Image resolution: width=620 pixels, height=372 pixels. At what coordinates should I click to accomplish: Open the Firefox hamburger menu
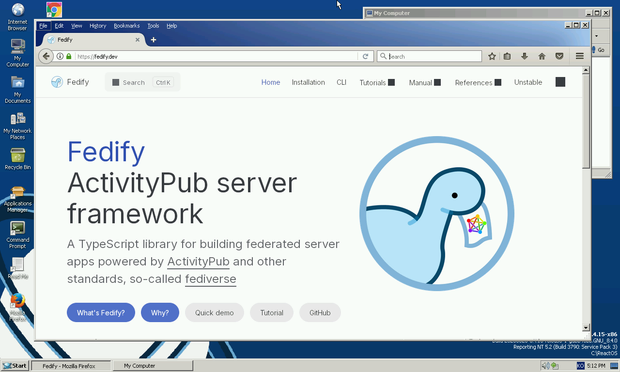(580, 56)
